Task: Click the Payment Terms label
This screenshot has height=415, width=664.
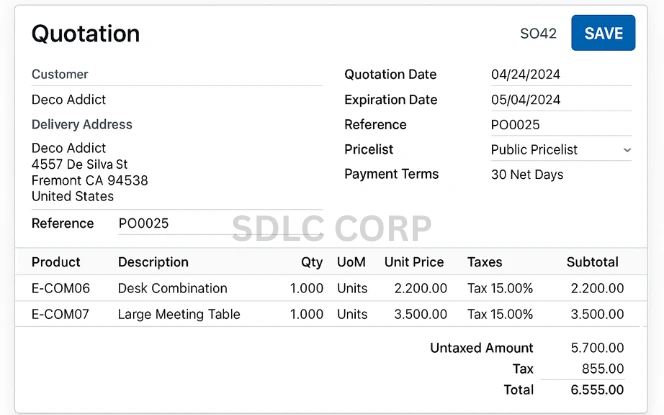Action: coord(392,174)
